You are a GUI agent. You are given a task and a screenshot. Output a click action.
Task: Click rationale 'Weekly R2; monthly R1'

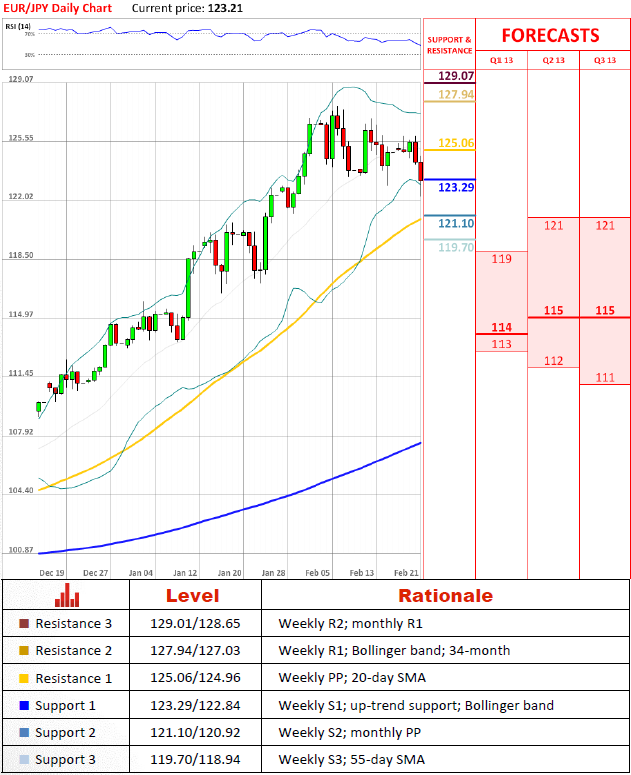click(350, 624)
